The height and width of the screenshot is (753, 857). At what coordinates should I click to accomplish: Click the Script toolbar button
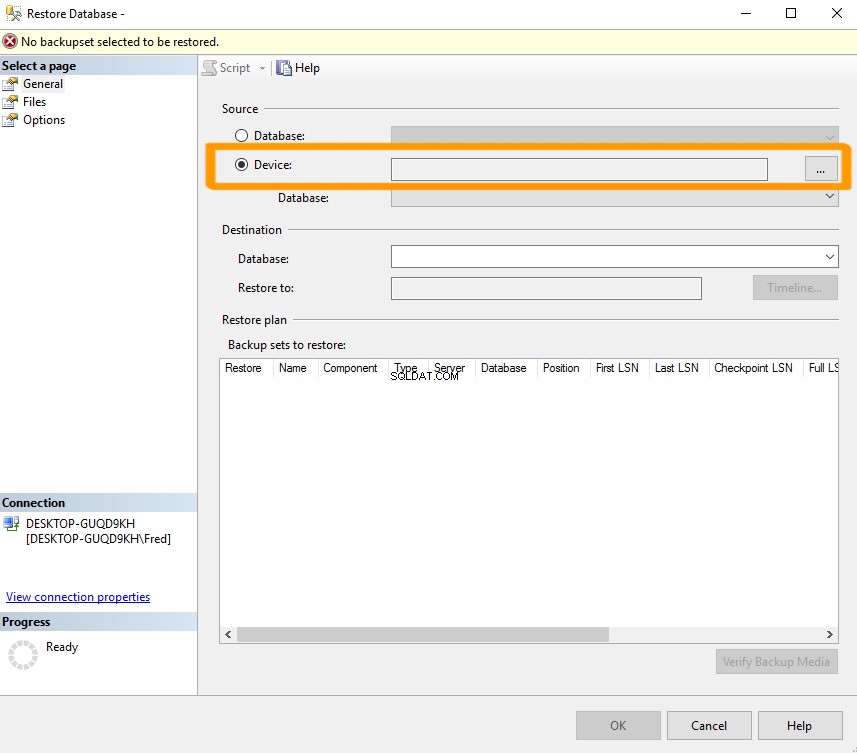click(226, 68)
